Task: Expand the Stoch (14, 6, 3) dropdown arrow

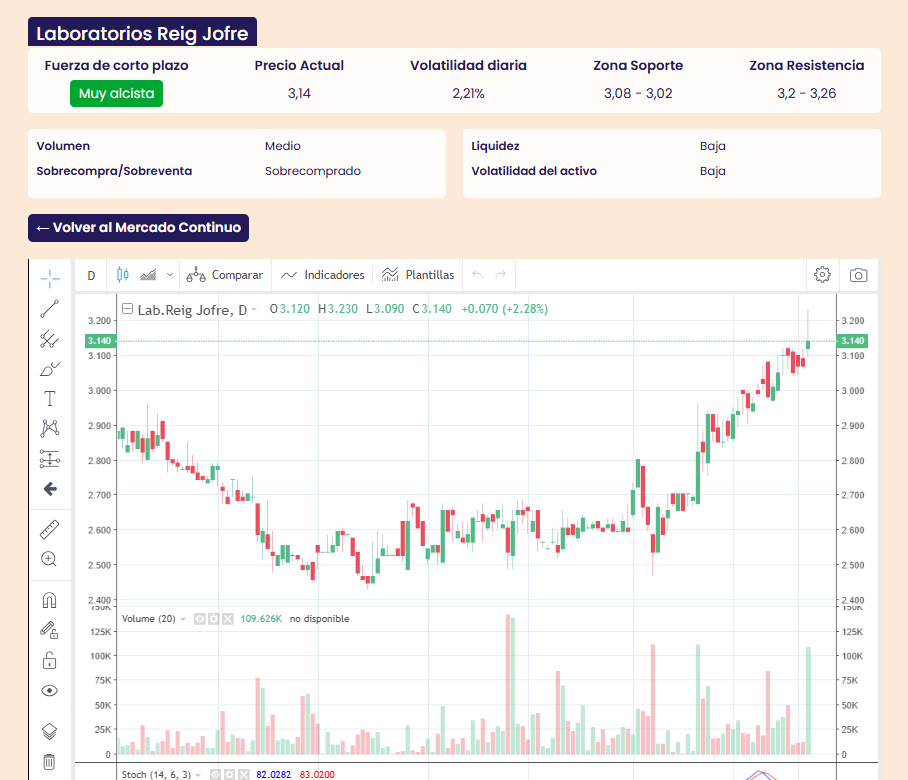Action: [198, 775]
